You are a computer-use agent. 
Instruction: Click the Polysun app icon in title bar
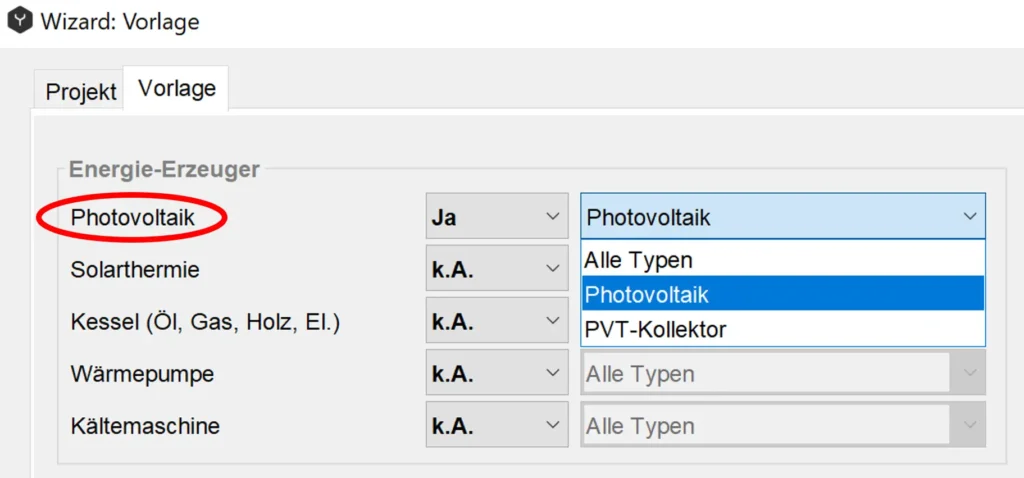[20, 22]
